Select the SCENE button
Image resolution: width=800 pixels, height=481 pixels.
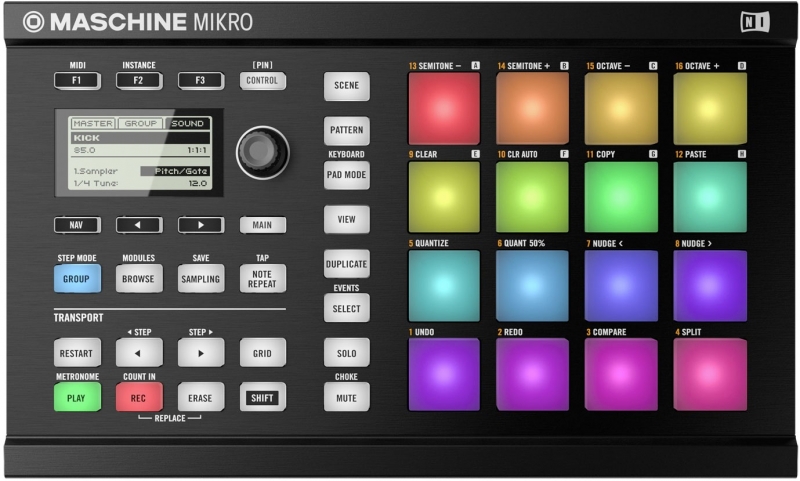346,86
